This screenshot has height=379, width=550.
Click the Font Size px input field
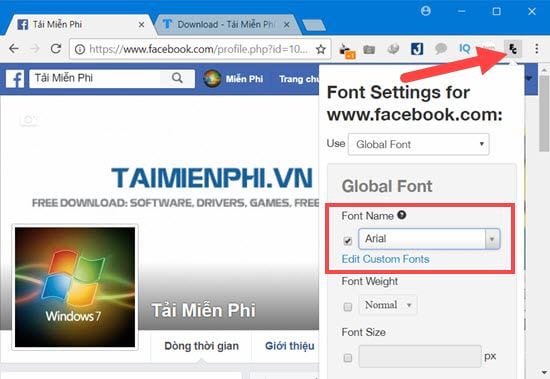(420, 356)
